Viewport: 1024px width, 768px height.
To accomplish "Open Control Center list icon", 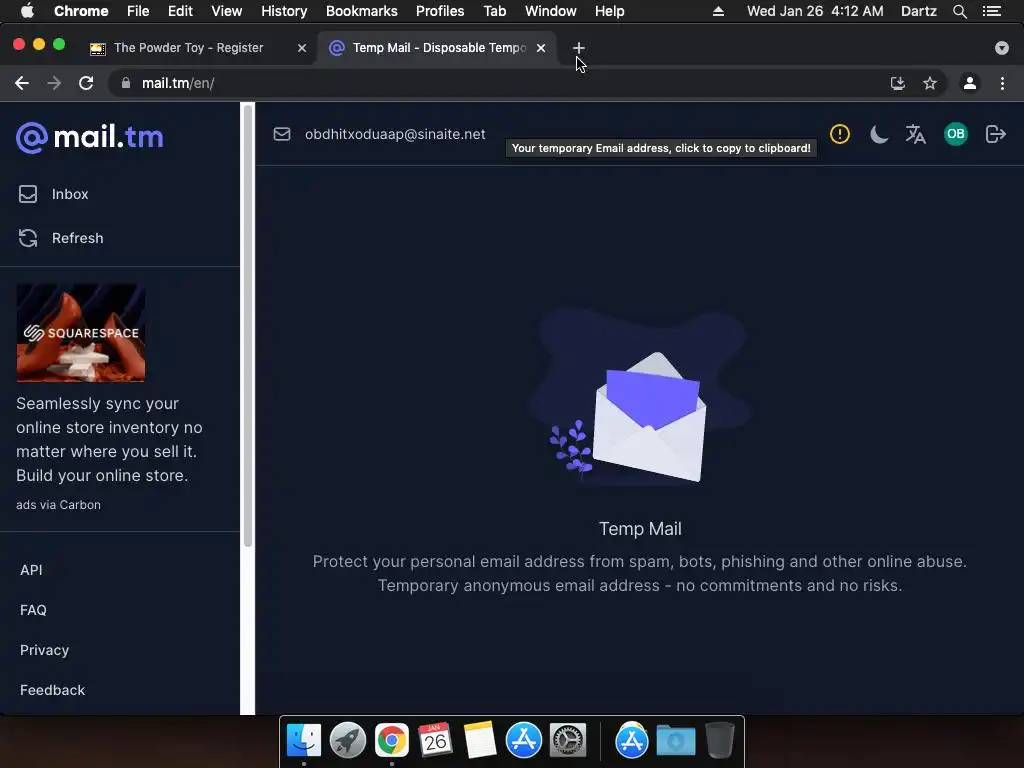I will [x=992, y=11].
